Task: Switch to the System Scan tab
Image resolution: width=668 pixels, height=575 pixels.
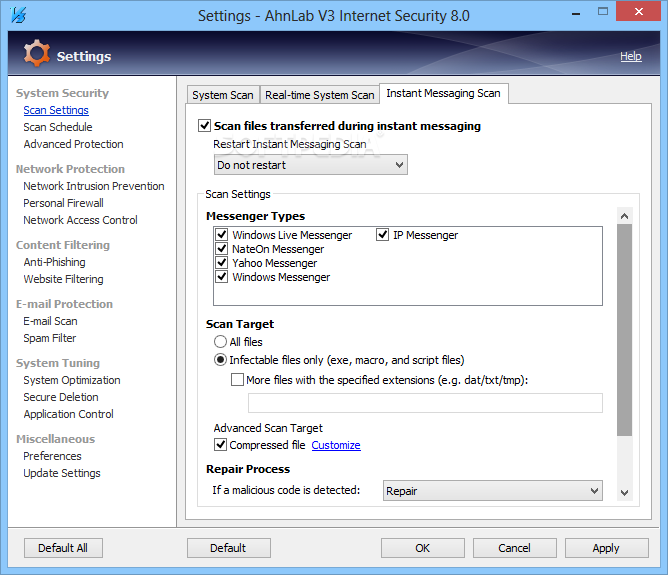Action: point(223,95)
